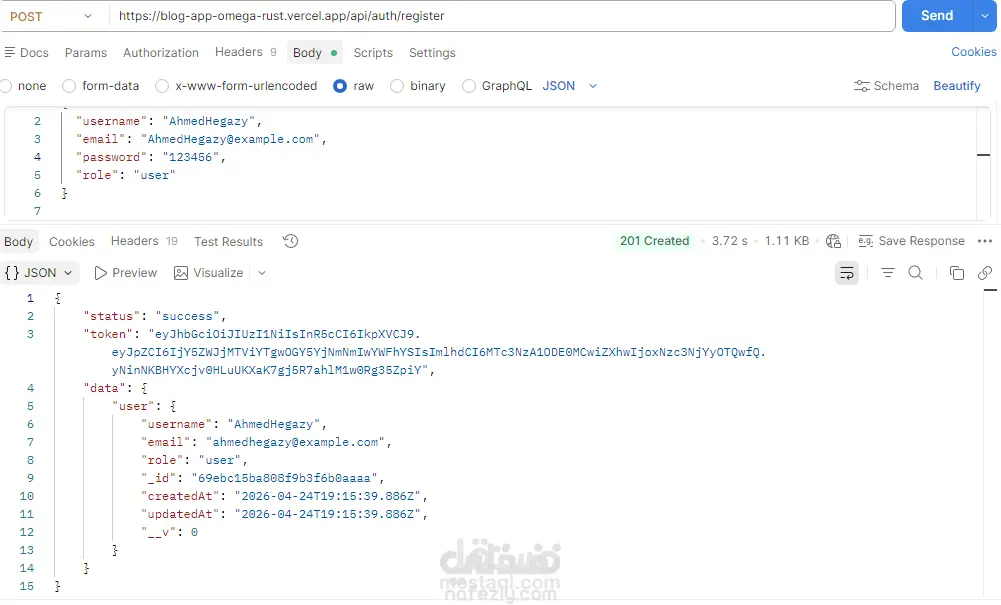Select x-www-form-urlencoded body type
This screenshot has width=1001, height=605.
[236, 86]
